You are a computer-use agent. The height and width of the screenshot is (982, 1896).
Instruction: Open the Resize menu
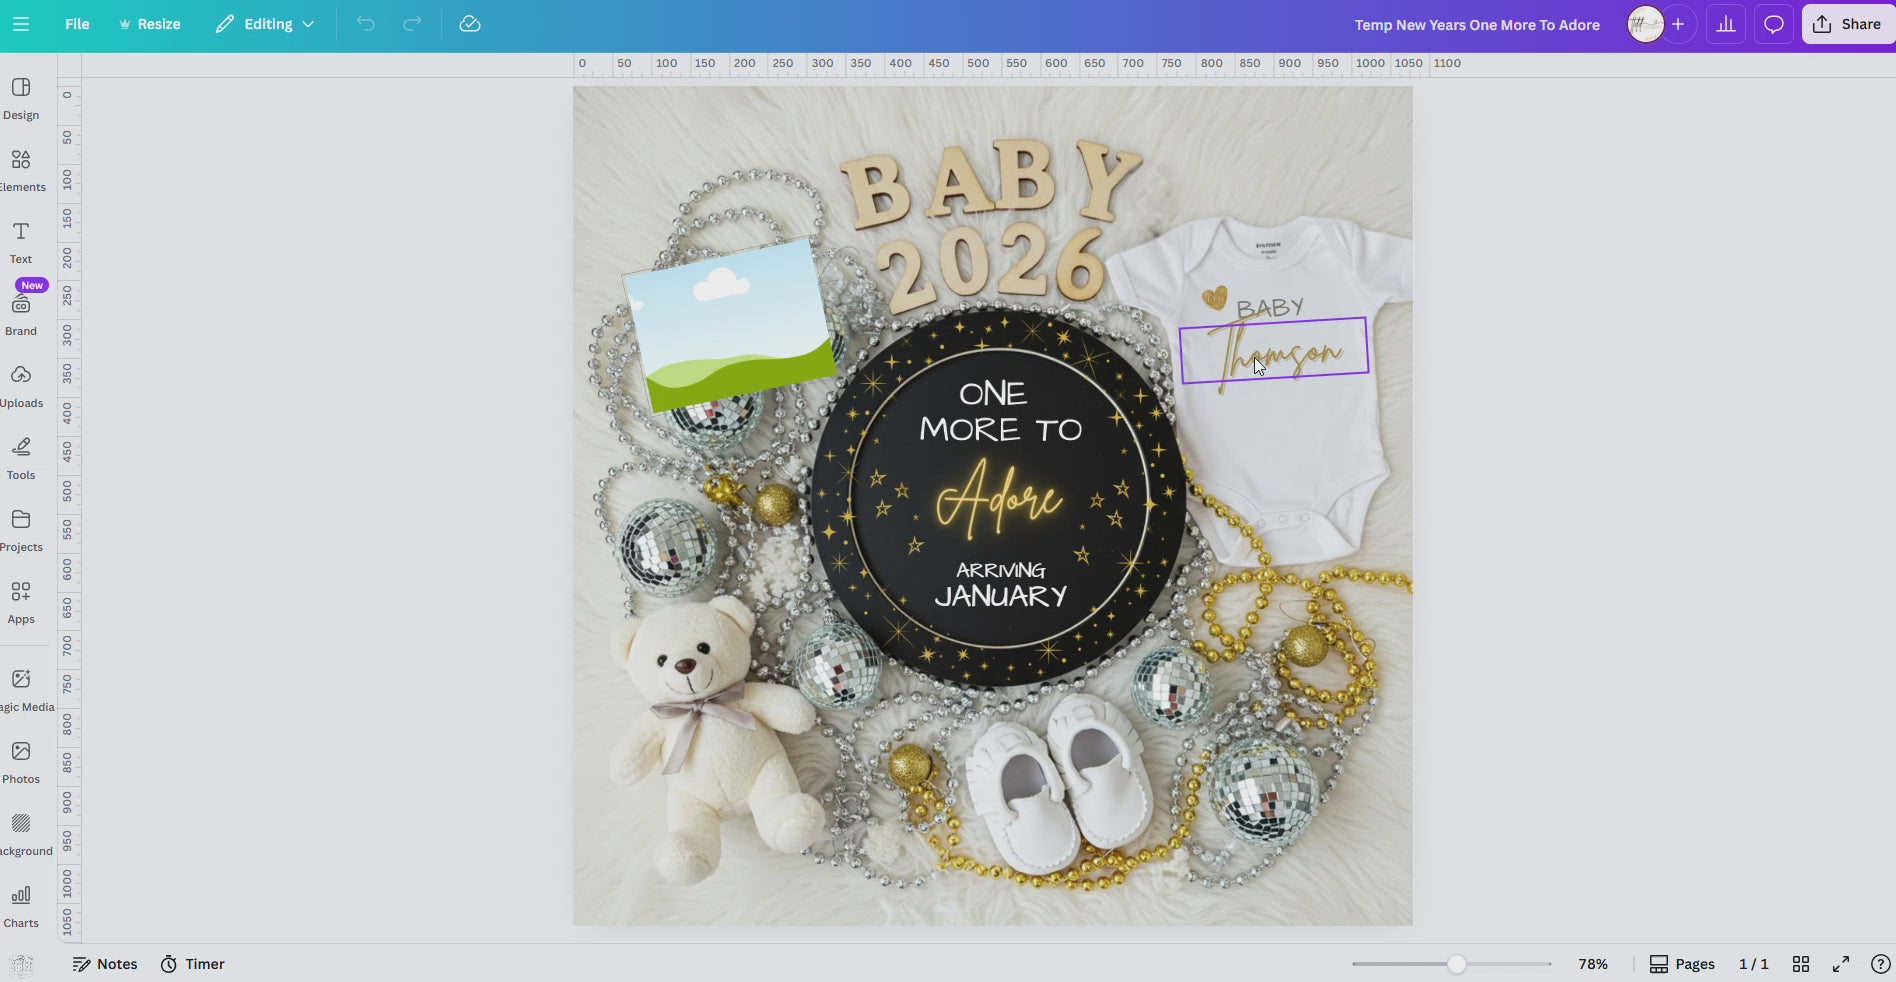[x=149, y=24]
